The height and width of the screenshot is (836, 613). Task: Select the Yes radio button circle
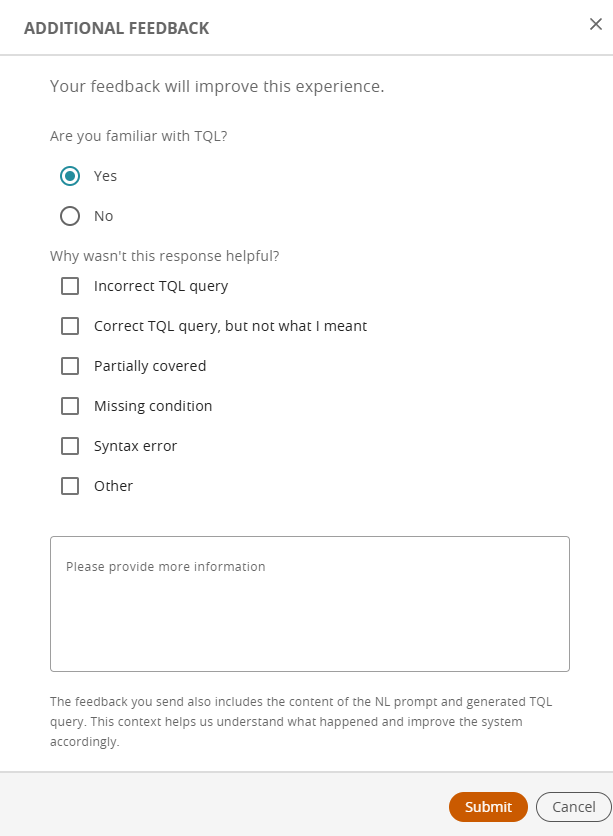[70, 176]
